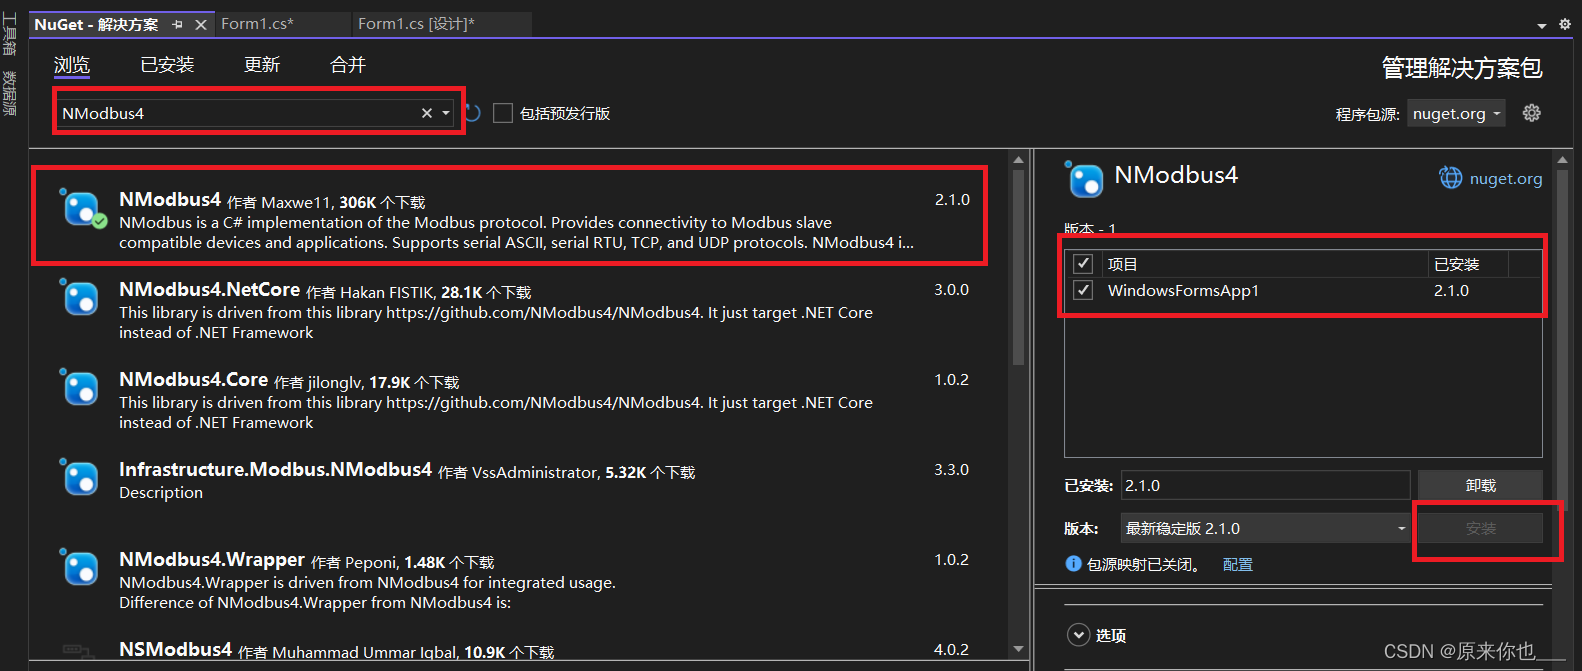The height and width of the screenshot is (671, 1582).
Task: Switch to the Consolidate tab
Action: point(348,65)
